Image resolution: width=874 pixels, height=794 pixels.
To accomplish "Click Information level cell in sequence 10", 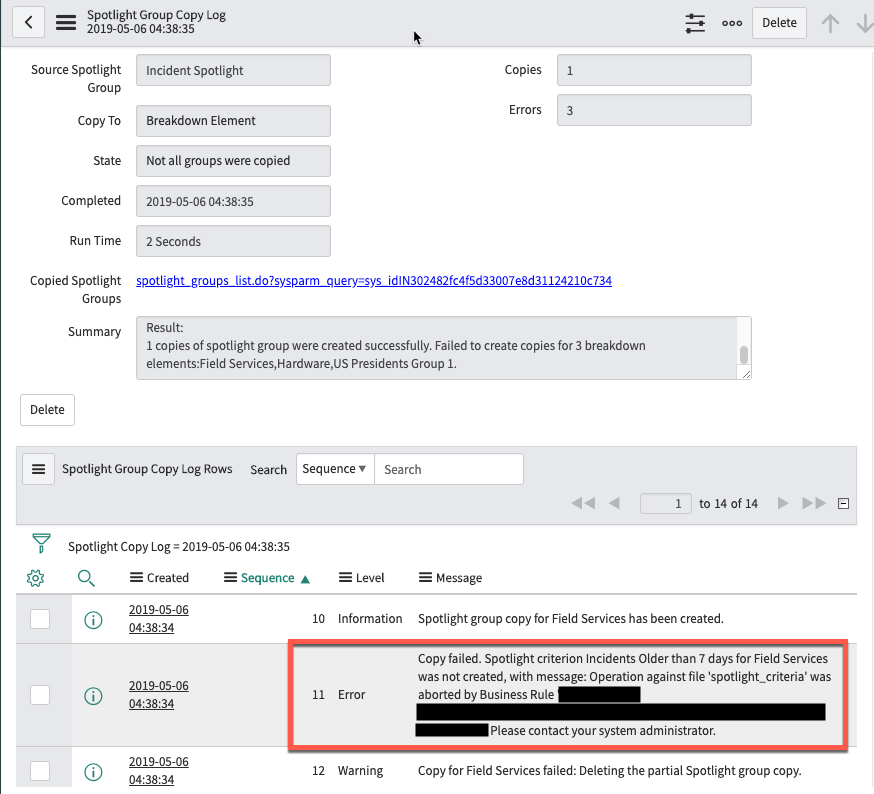I will click(370, 619).
